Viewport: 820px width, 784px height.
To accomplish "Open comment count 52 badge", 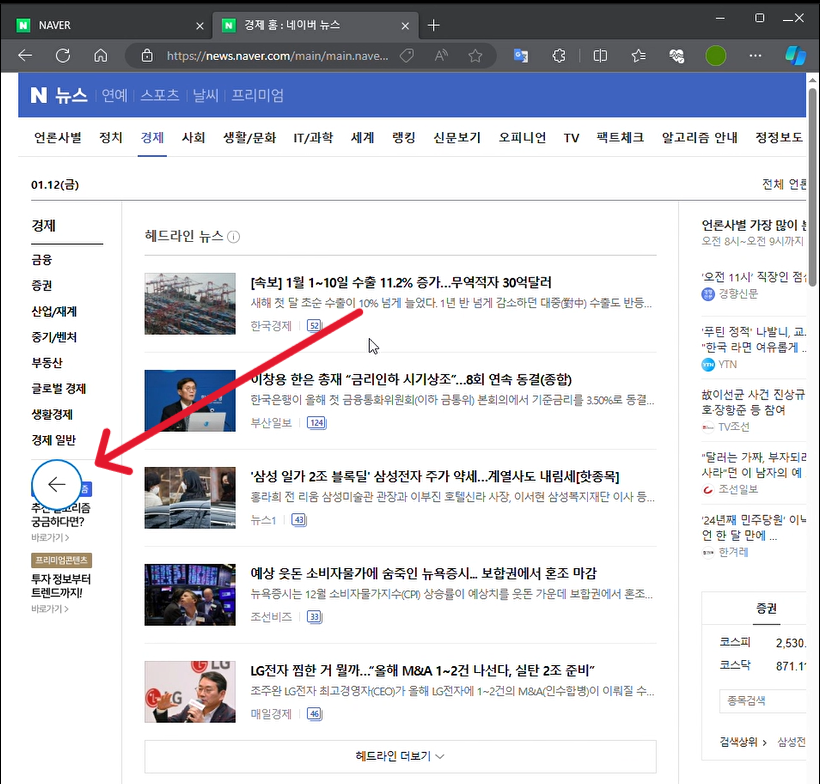I will pos(314,326).
